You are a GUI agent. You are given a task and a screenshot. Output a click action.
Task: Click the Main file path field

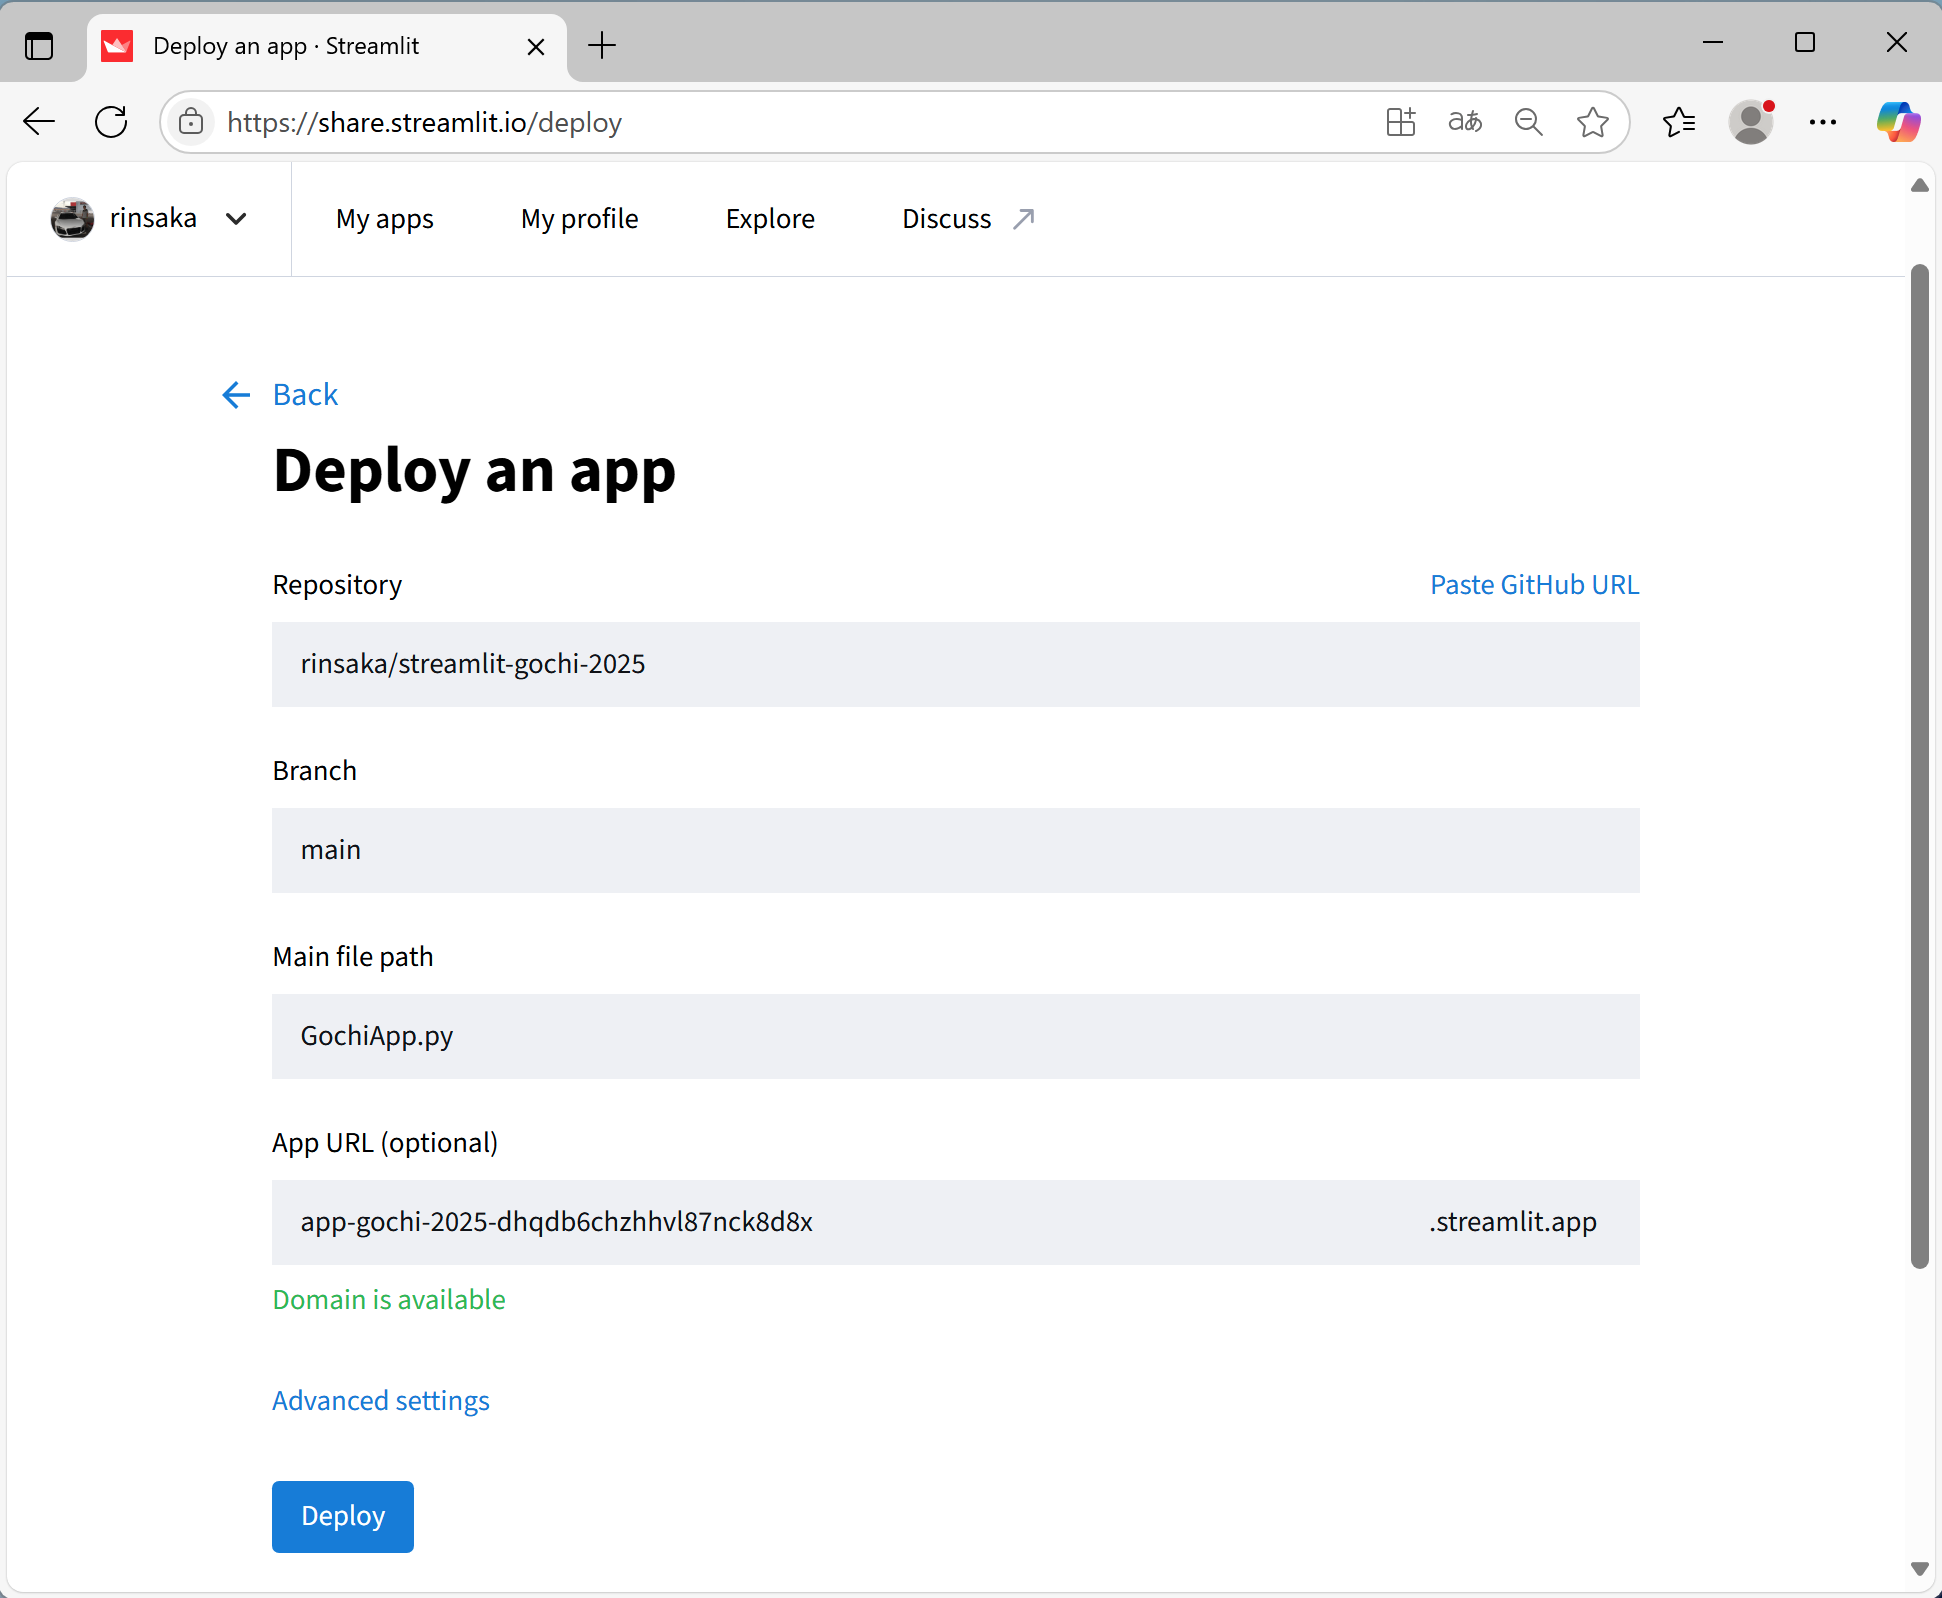[956, 1036]
